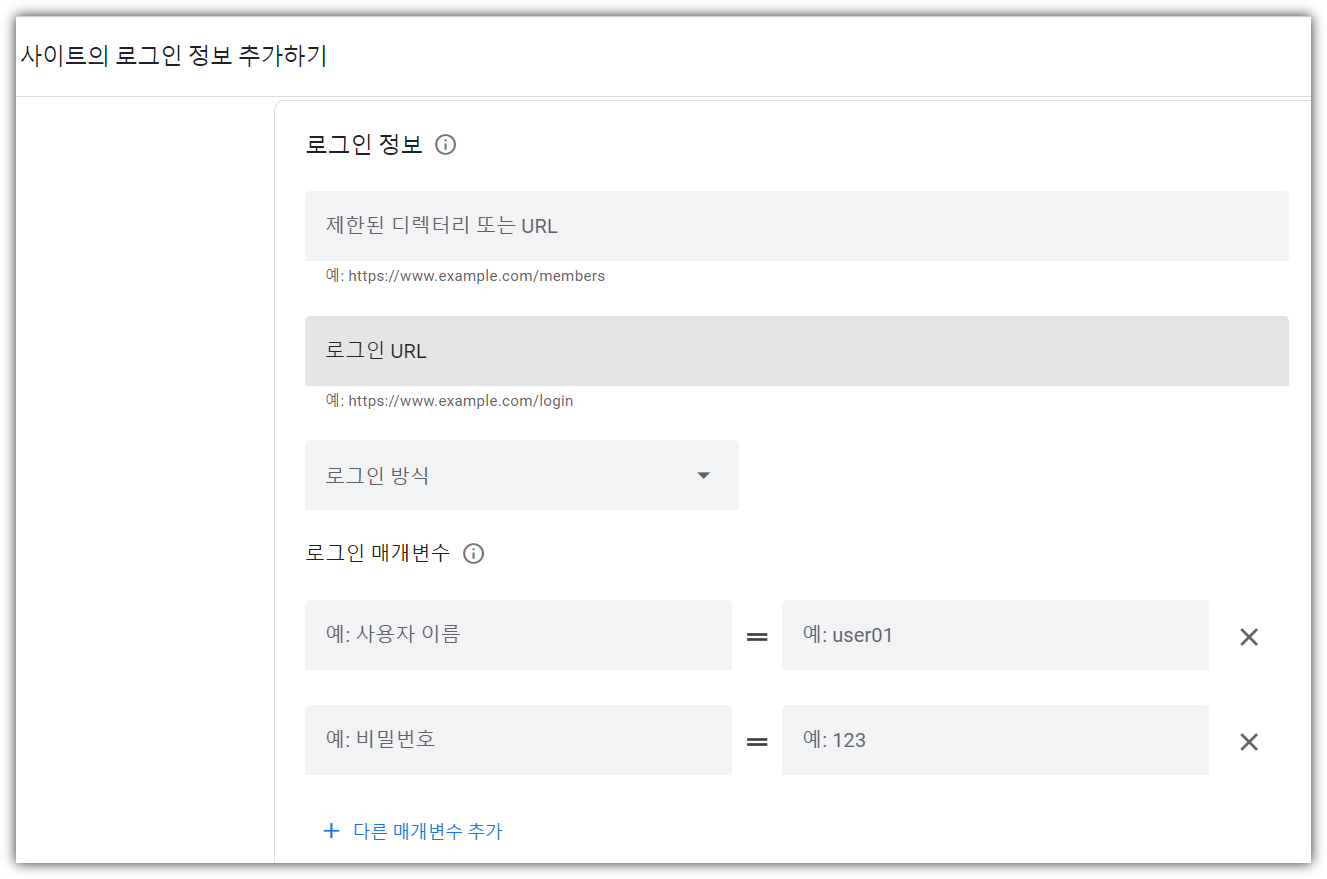
Task: Click the dropdown arrow inside 로그인 방식 box
Action: [x=703, y=475]
